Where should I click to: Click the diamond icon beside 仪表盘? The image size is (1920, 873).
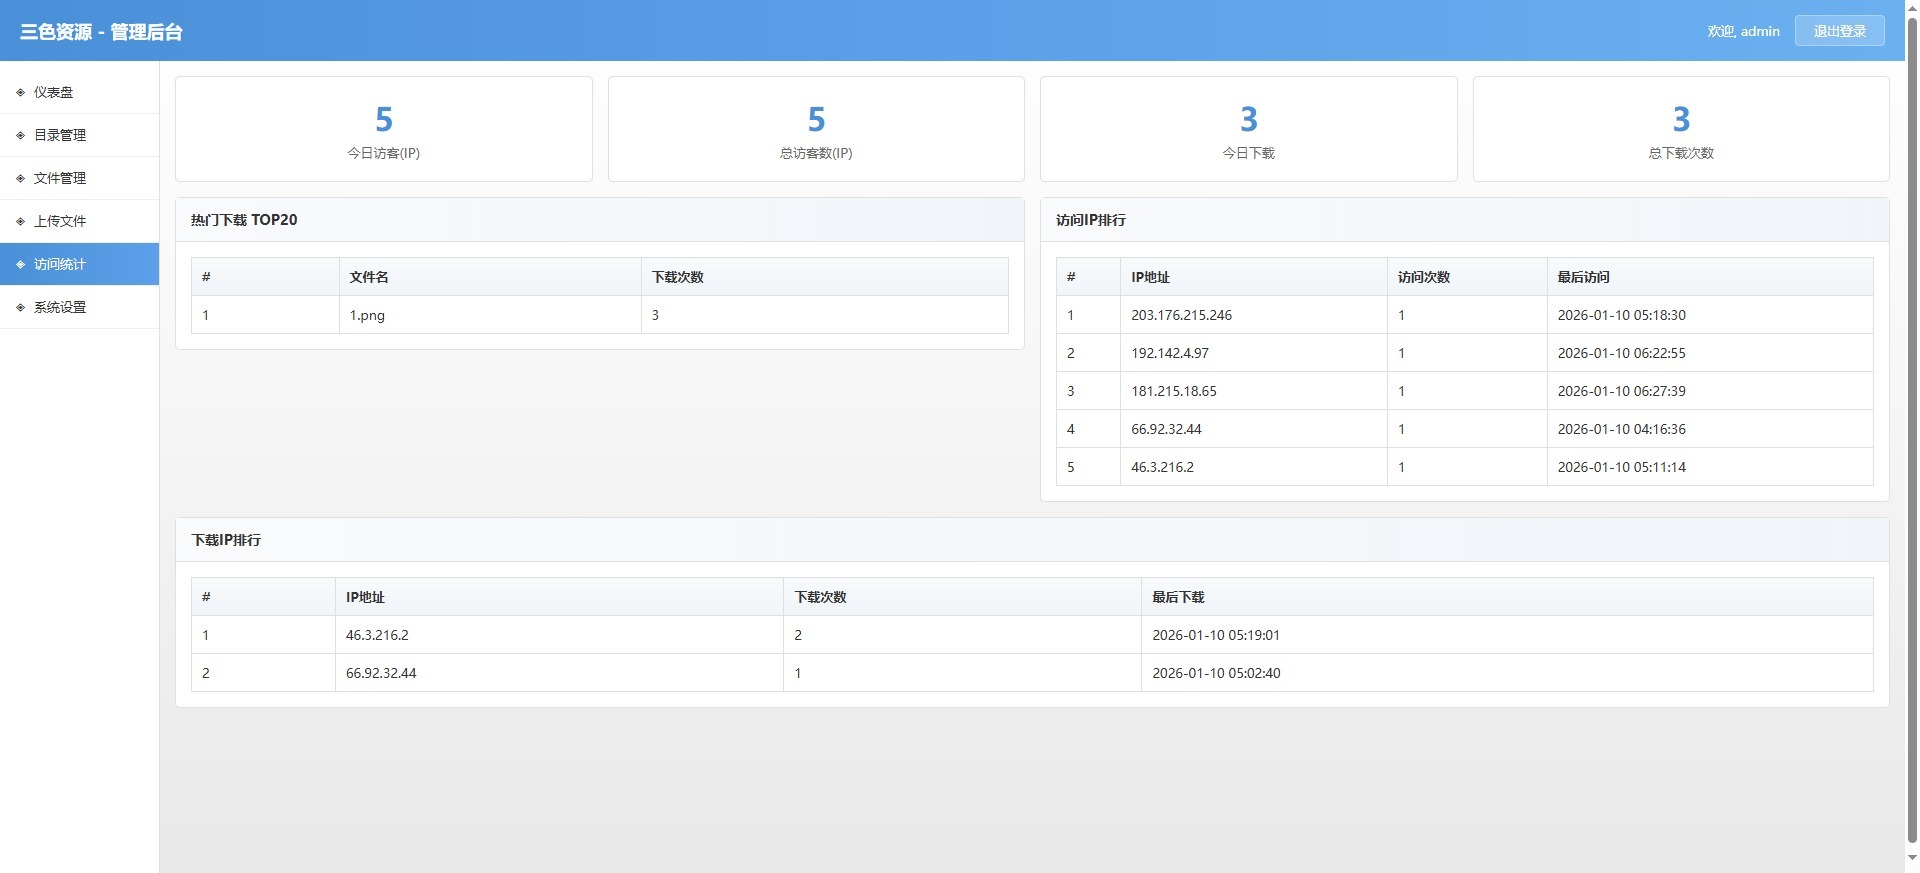pyautogui.click(x=20, y=92)
